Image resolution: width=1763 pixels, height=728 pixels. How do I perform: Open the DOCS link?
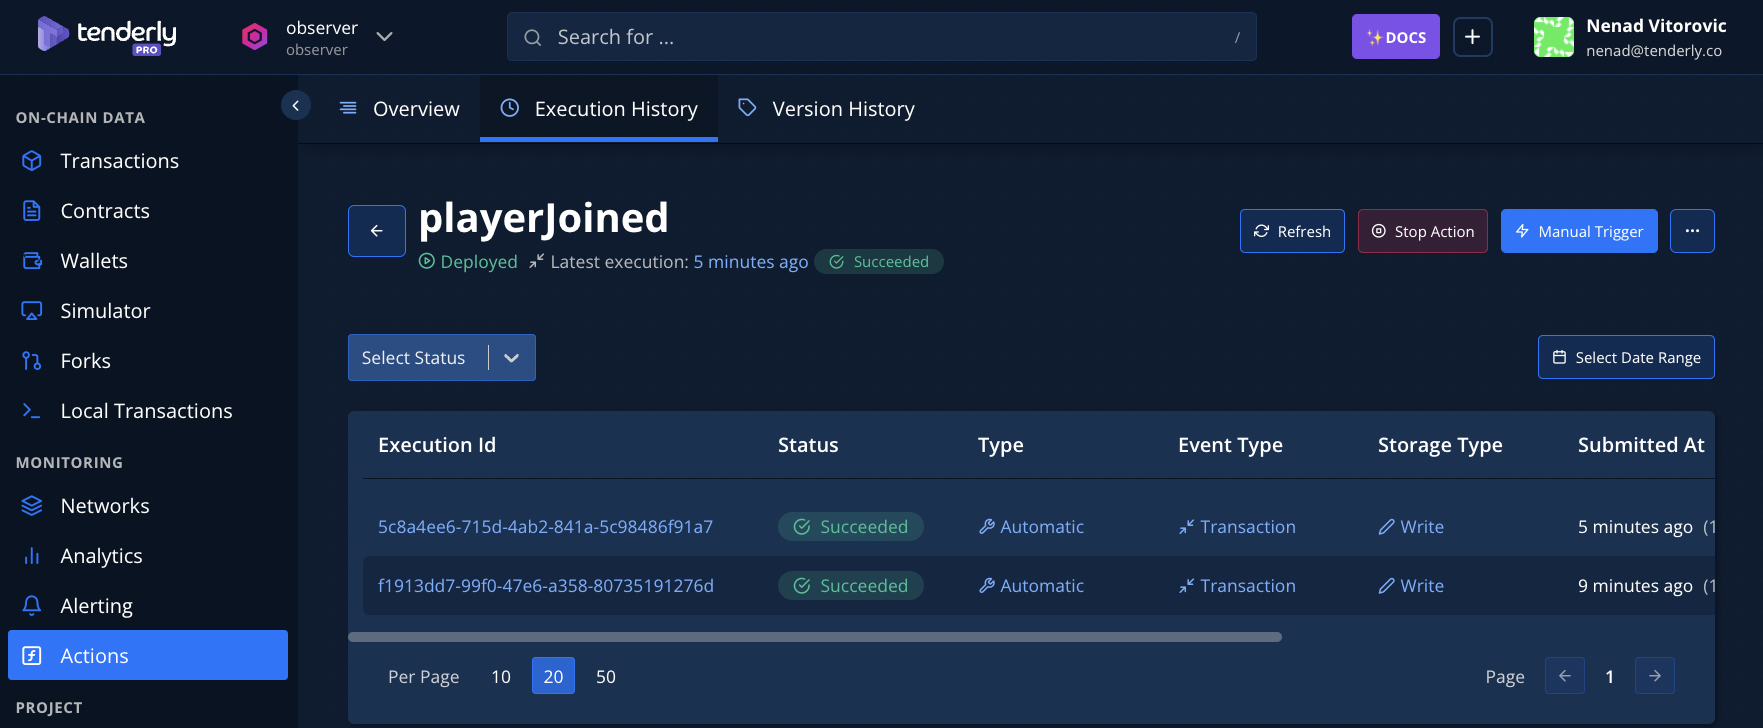tap(1395, 37)
